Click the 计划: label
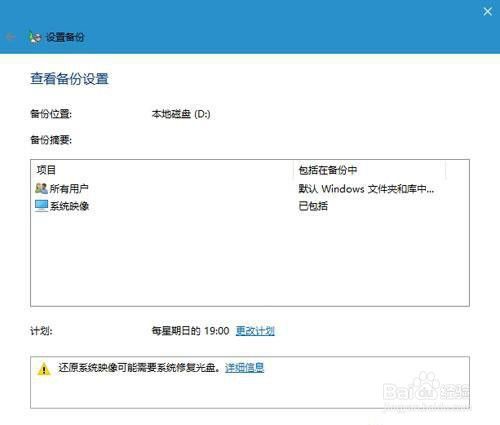 [41, 331]
